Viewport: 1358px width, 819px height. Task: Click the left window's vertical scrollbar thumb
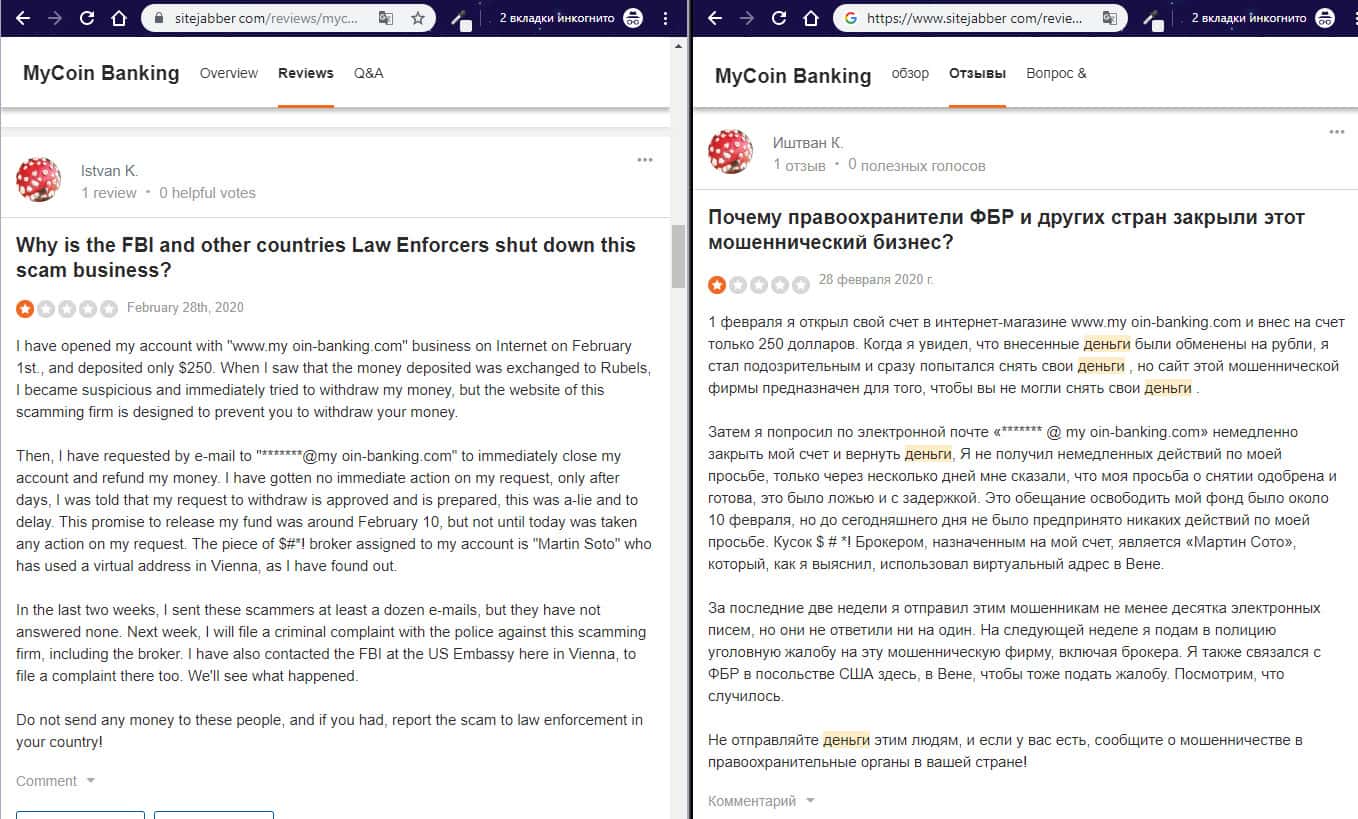tap(678, 256)
